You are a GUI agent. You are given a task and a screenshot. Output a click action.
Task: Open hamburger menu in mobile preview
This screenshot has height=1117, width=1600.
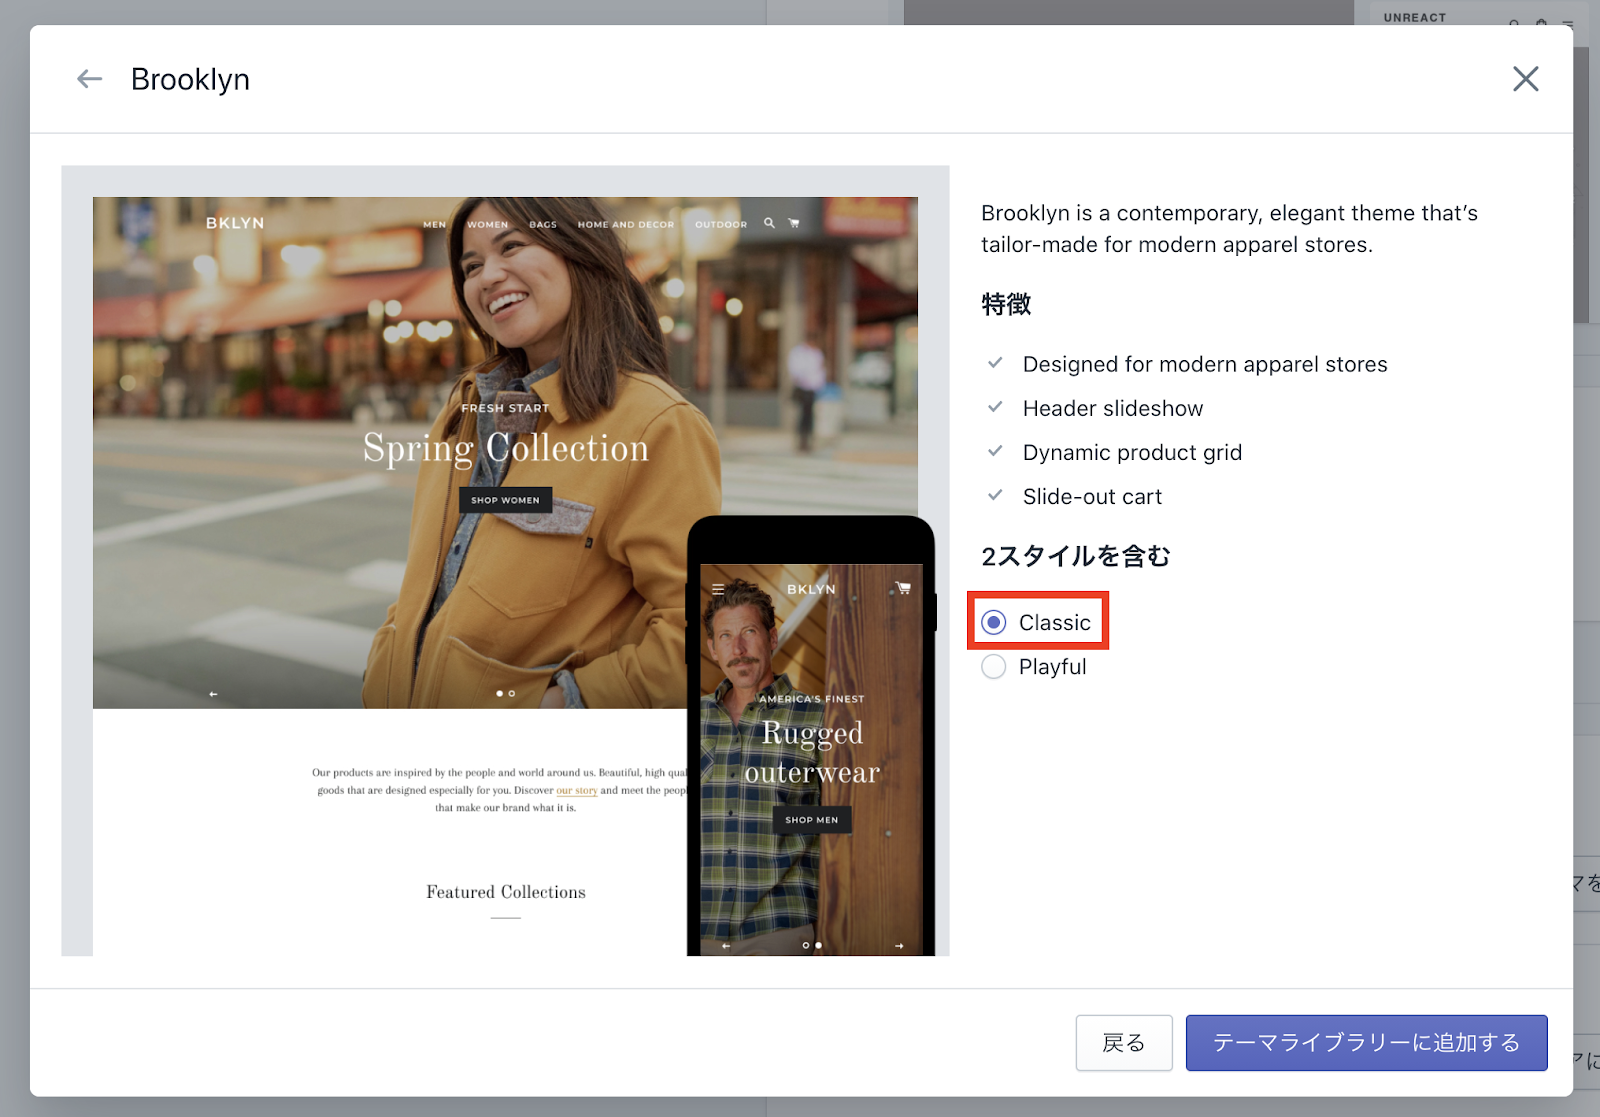[x=718, y=590]
